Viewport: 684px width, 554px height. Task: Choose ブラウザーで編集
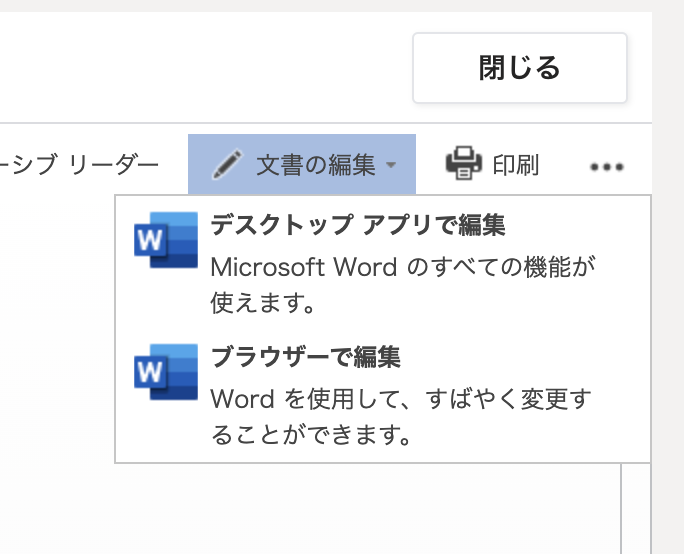305,357
